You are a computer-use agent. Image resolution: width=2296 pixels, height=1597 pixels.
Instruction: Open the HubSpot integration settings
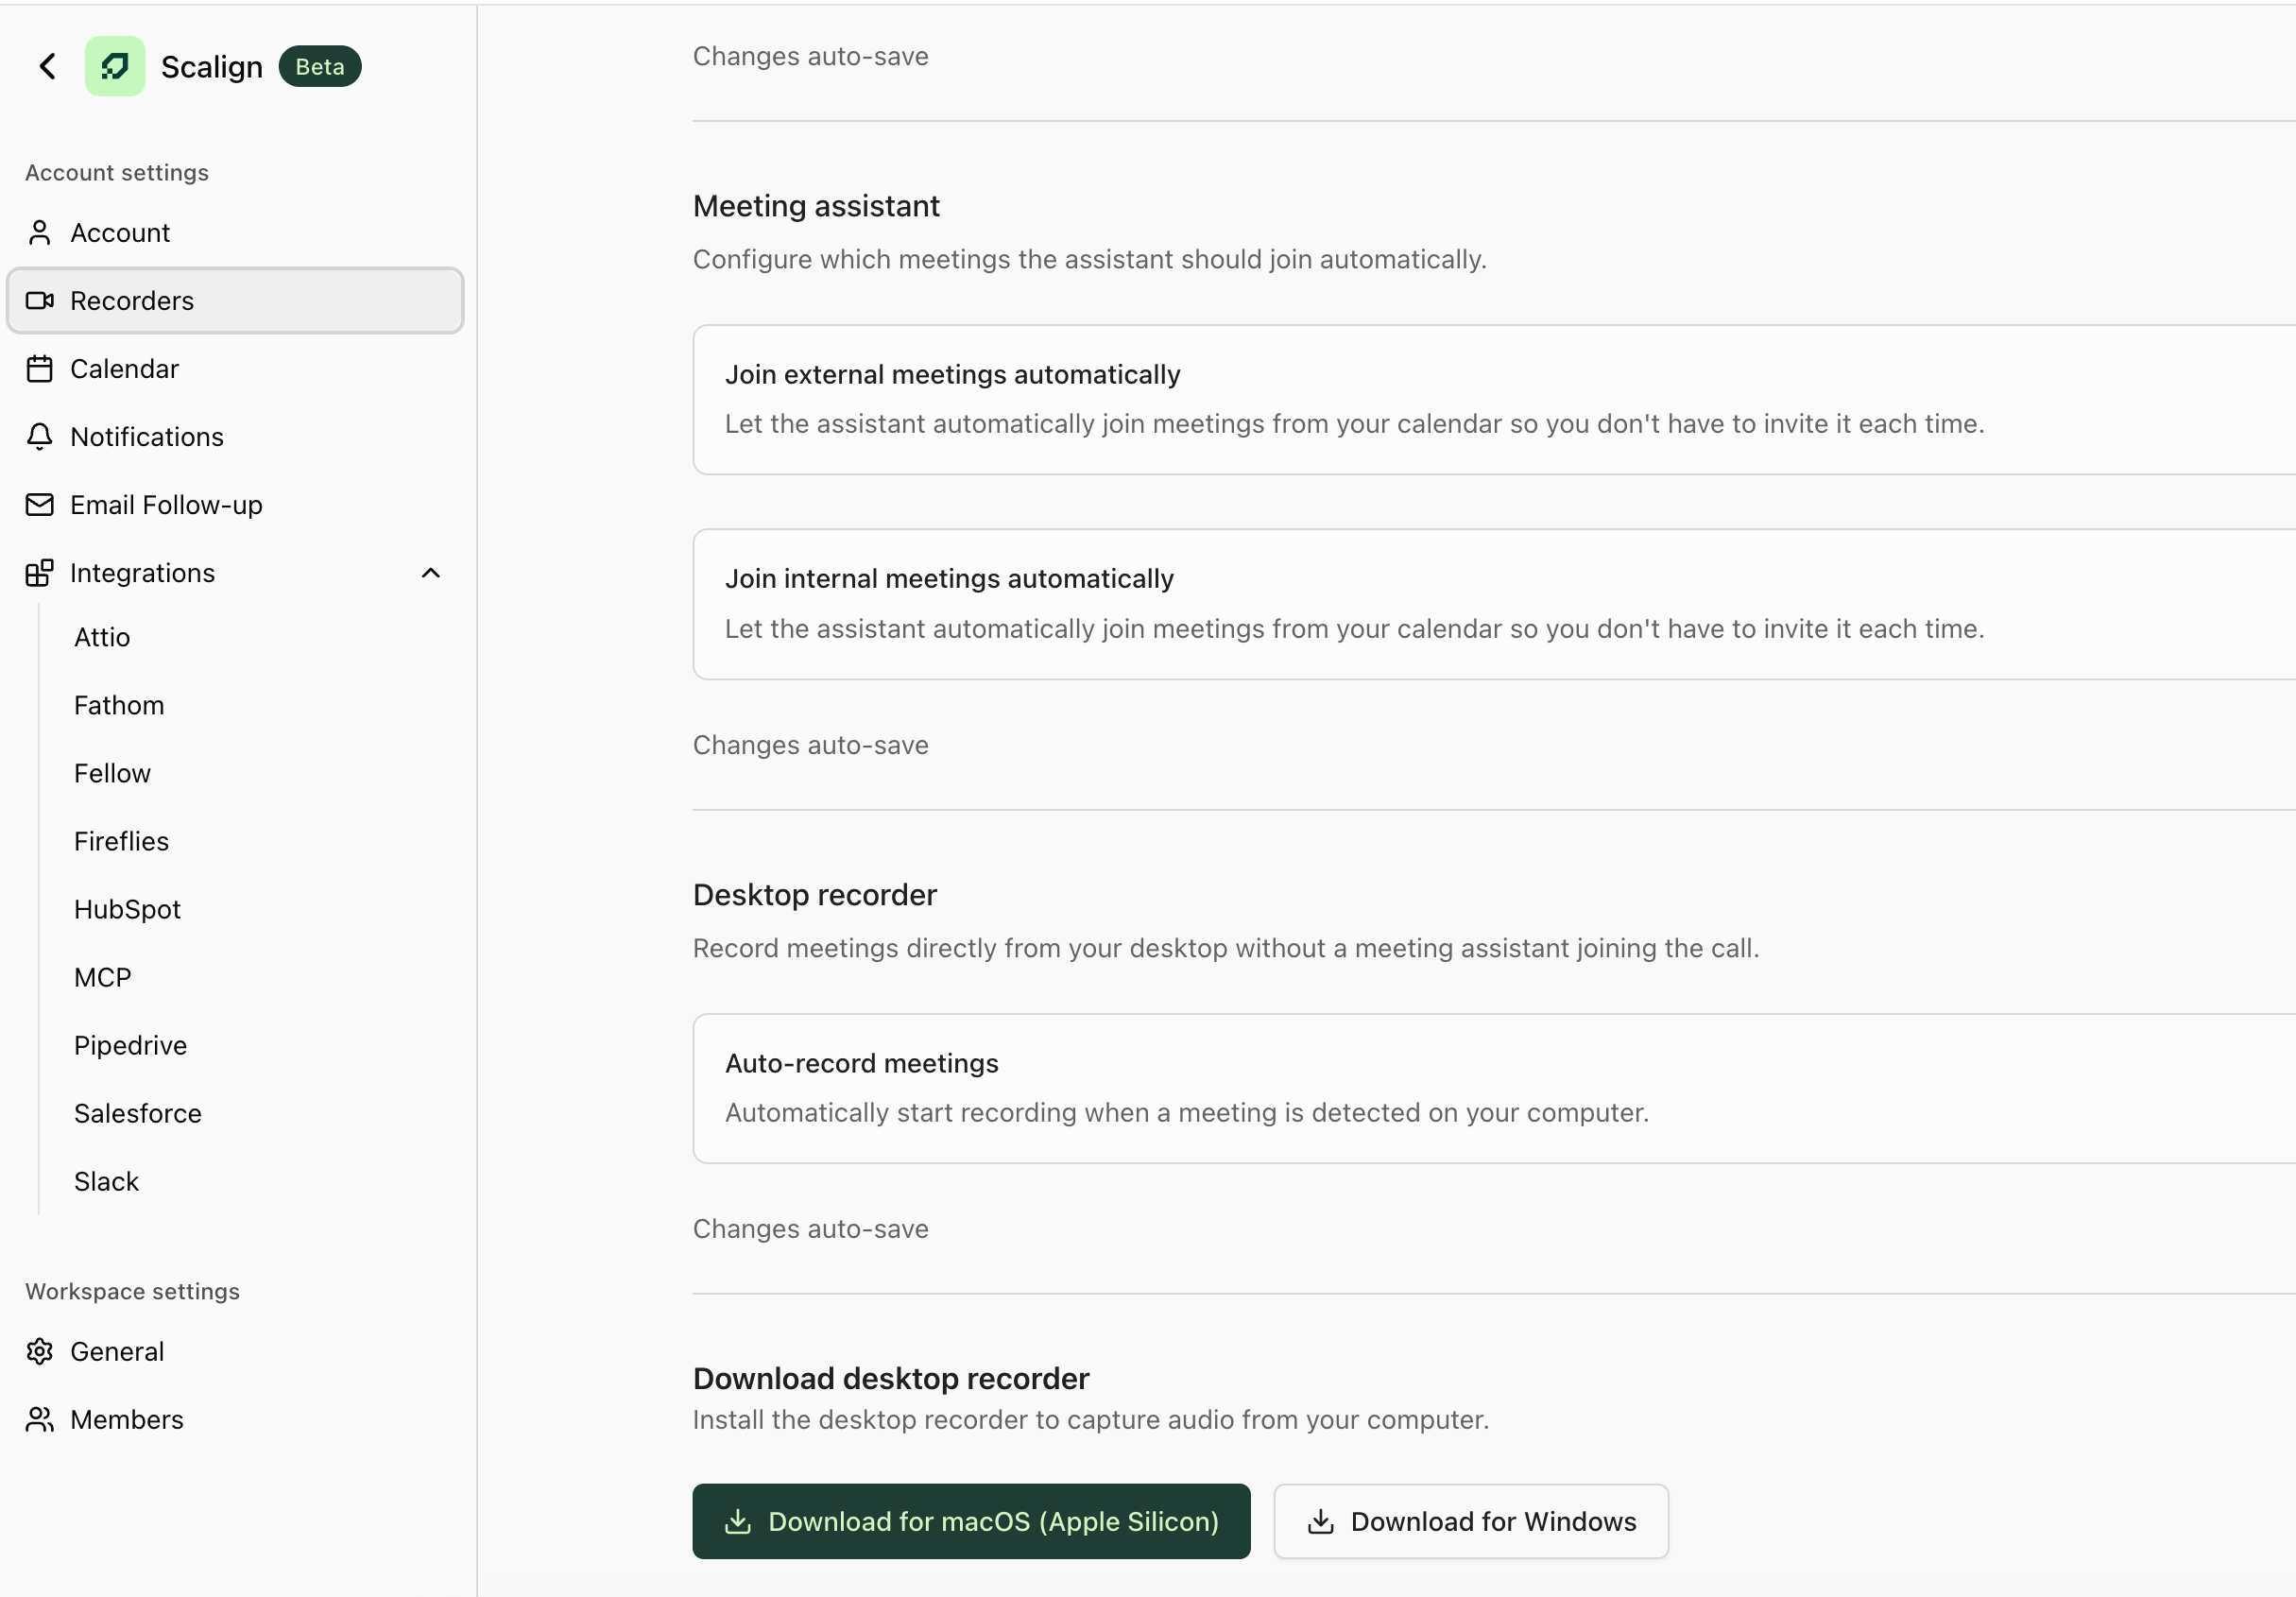(x=127, y=908)
